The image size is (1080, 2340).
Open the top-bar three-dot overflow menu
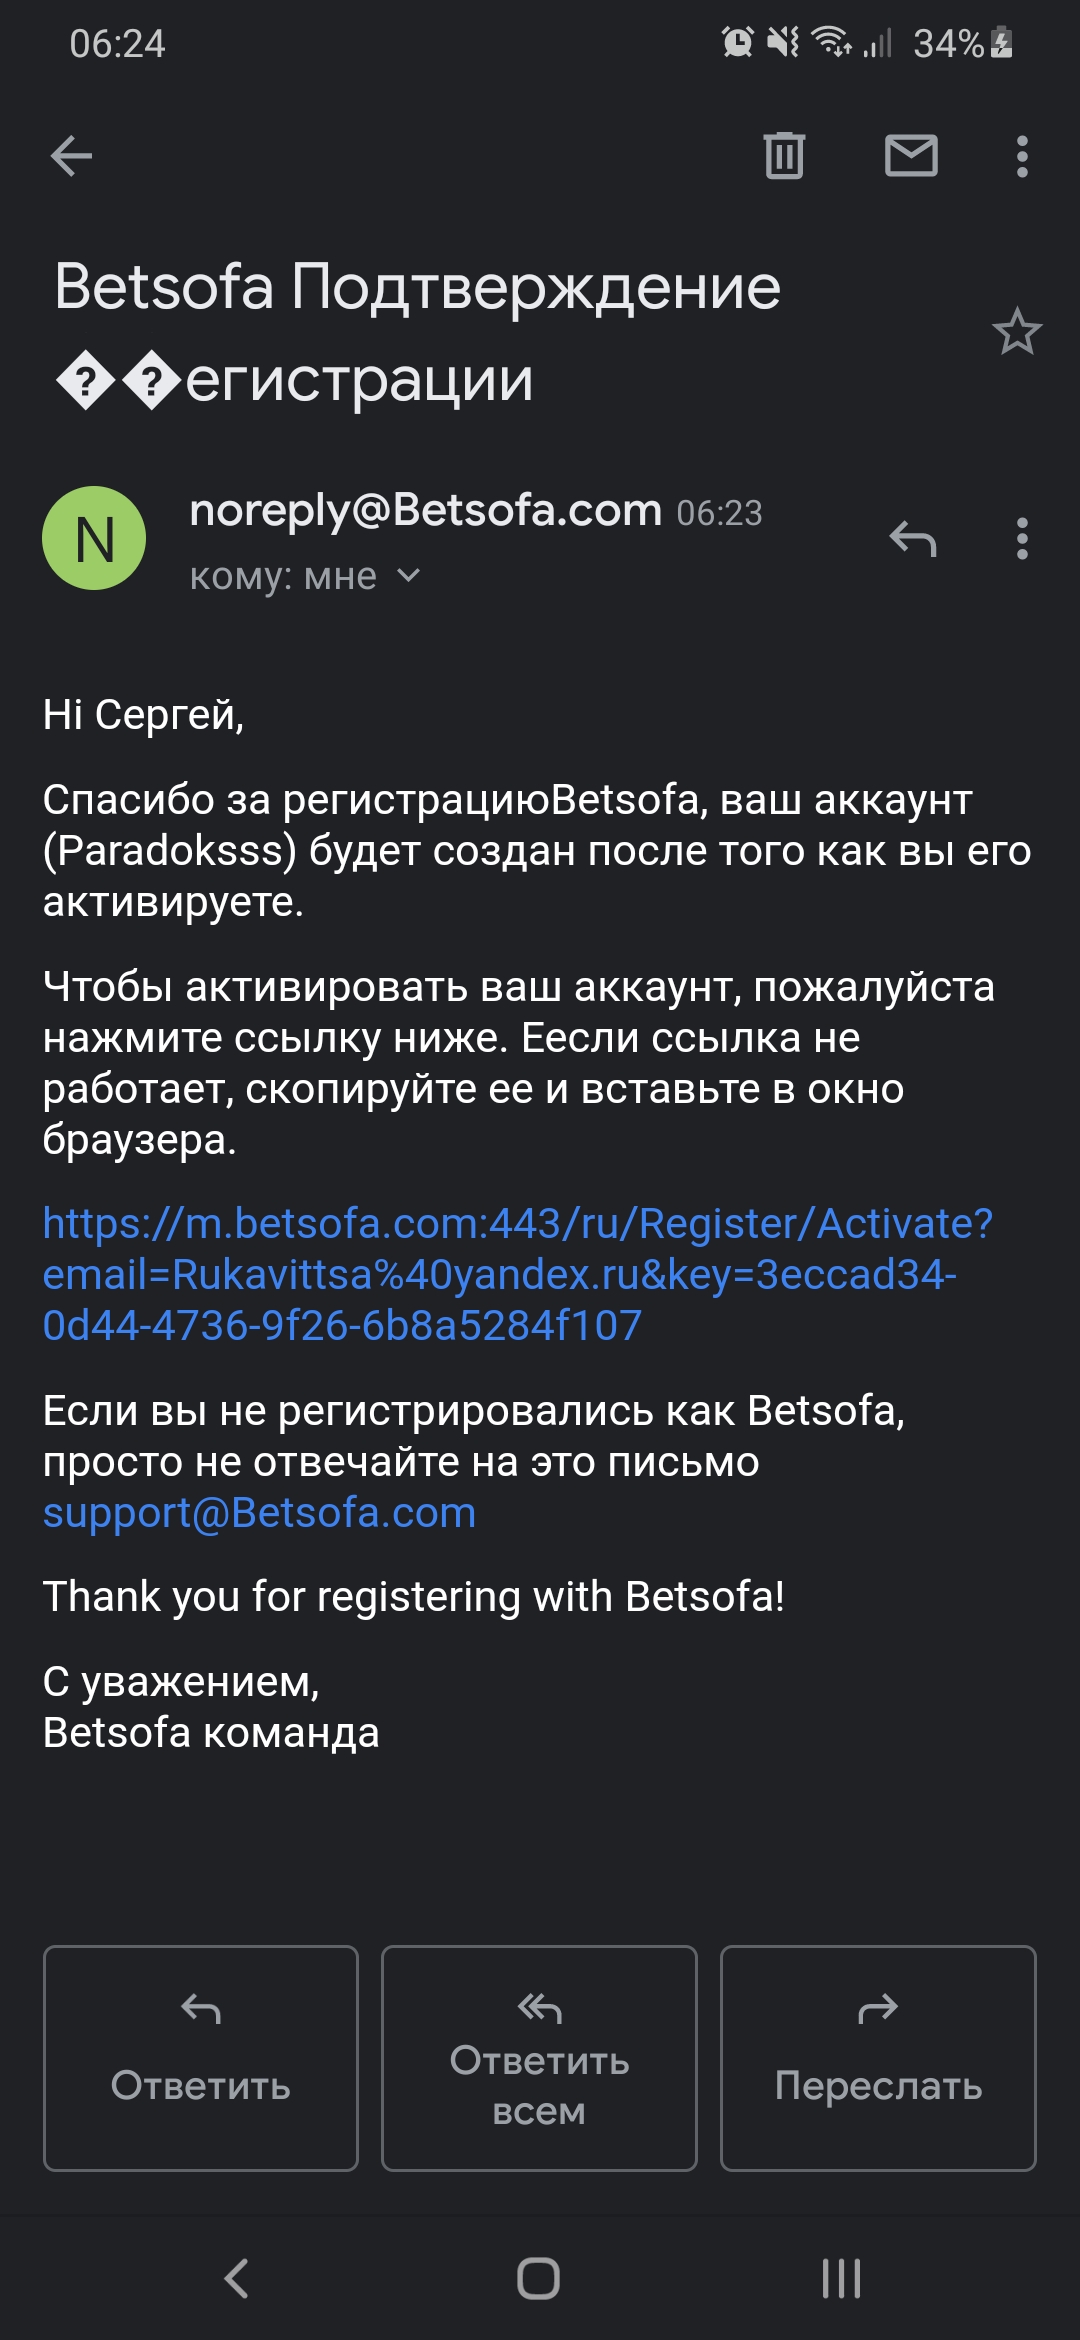tap(1021, 156)
